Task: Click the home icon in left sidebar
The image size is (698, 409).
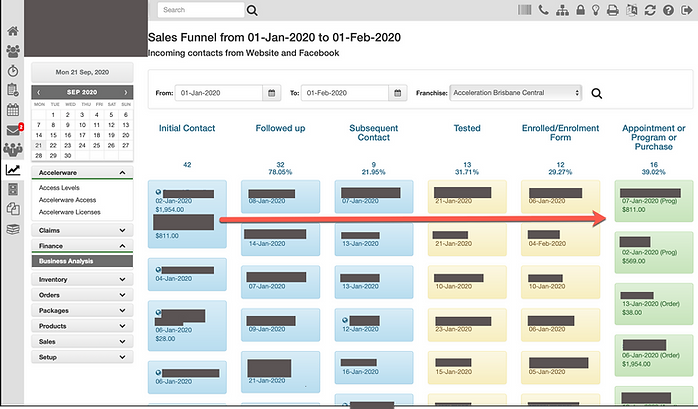Action: click(x=13, y=31)
